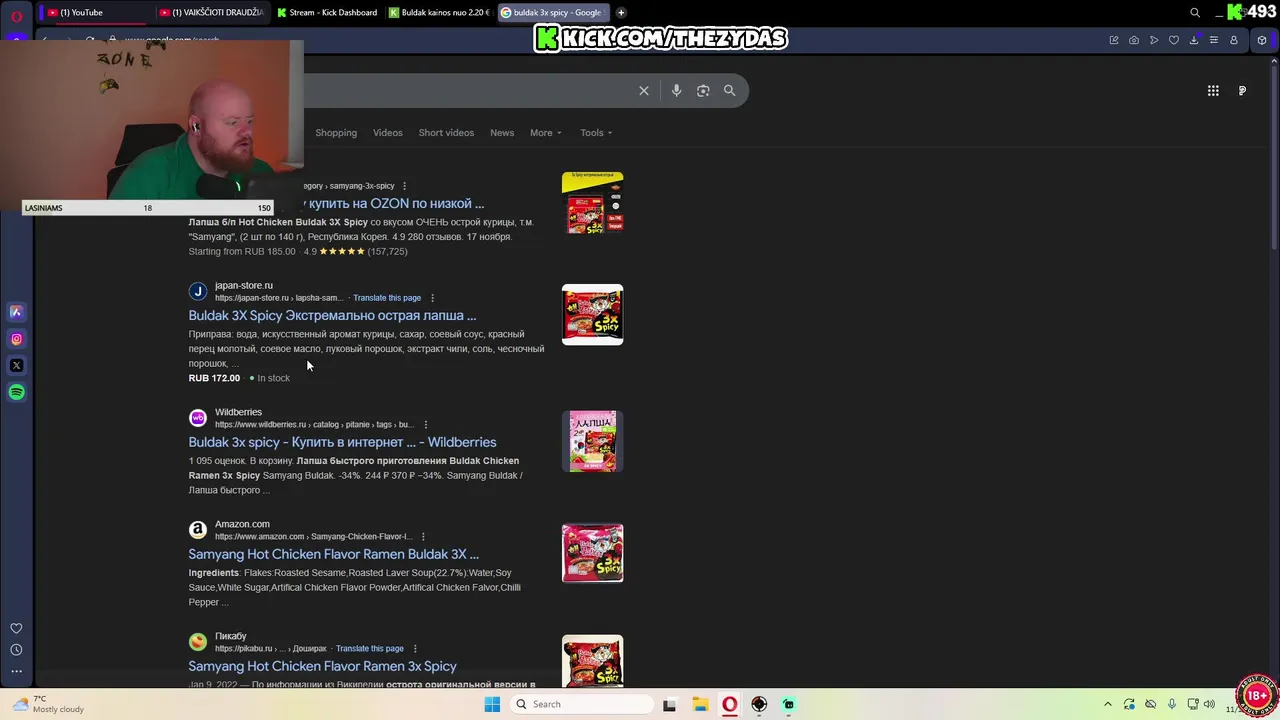Switch to Stream - Kick Dashboard tab

328,13
